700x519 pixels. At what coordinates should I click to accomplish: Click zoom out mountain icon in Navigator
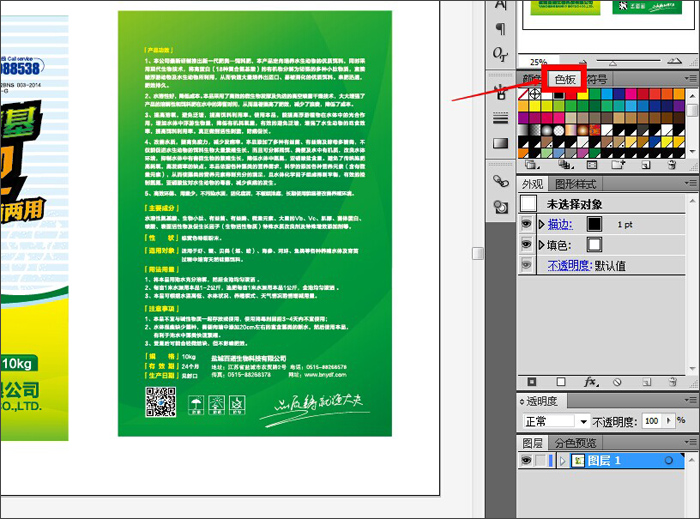pos(582,62)
